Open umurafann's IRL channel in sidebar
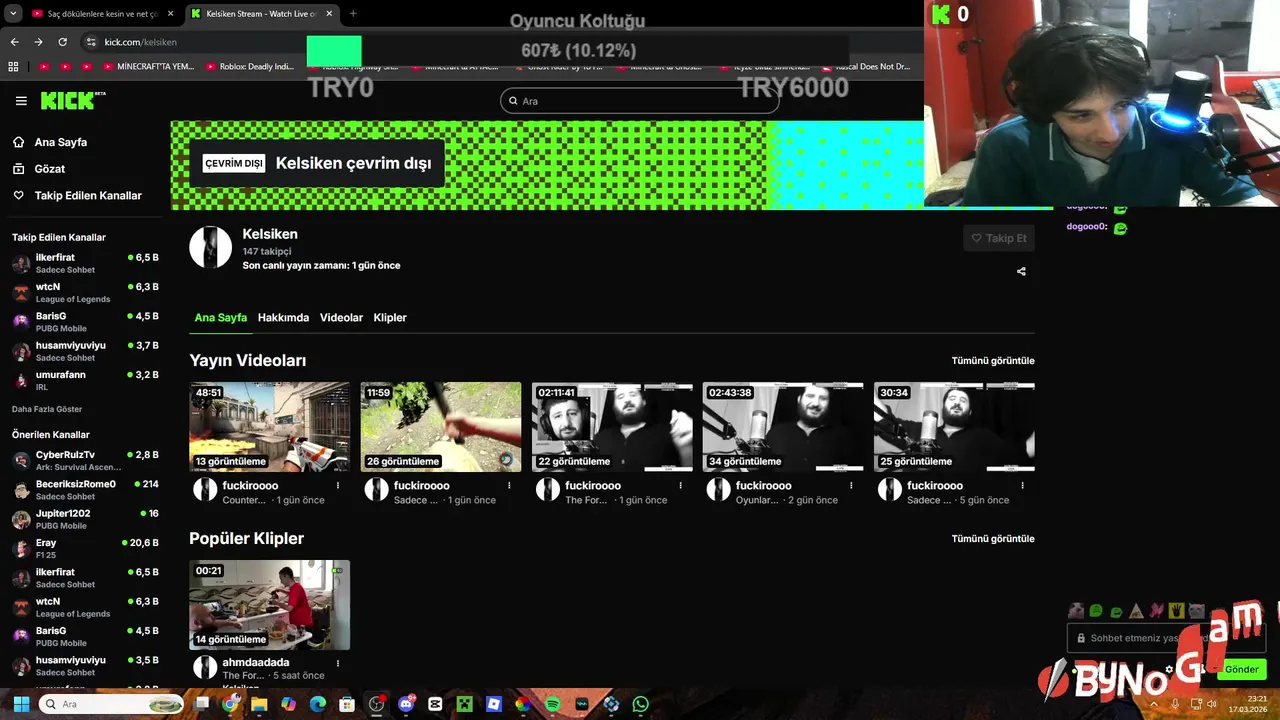The image size is (1280, 720). [x=85, y=380]
